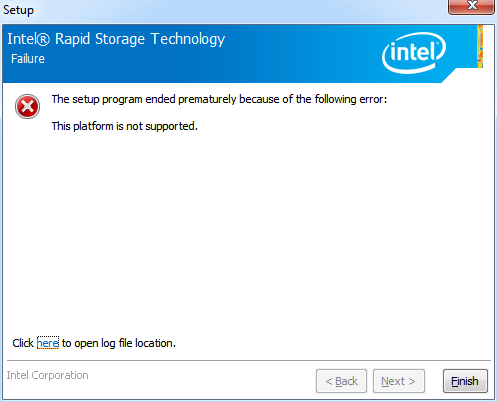
Task: Click the Intel logo in the banner
Action: 414,53
